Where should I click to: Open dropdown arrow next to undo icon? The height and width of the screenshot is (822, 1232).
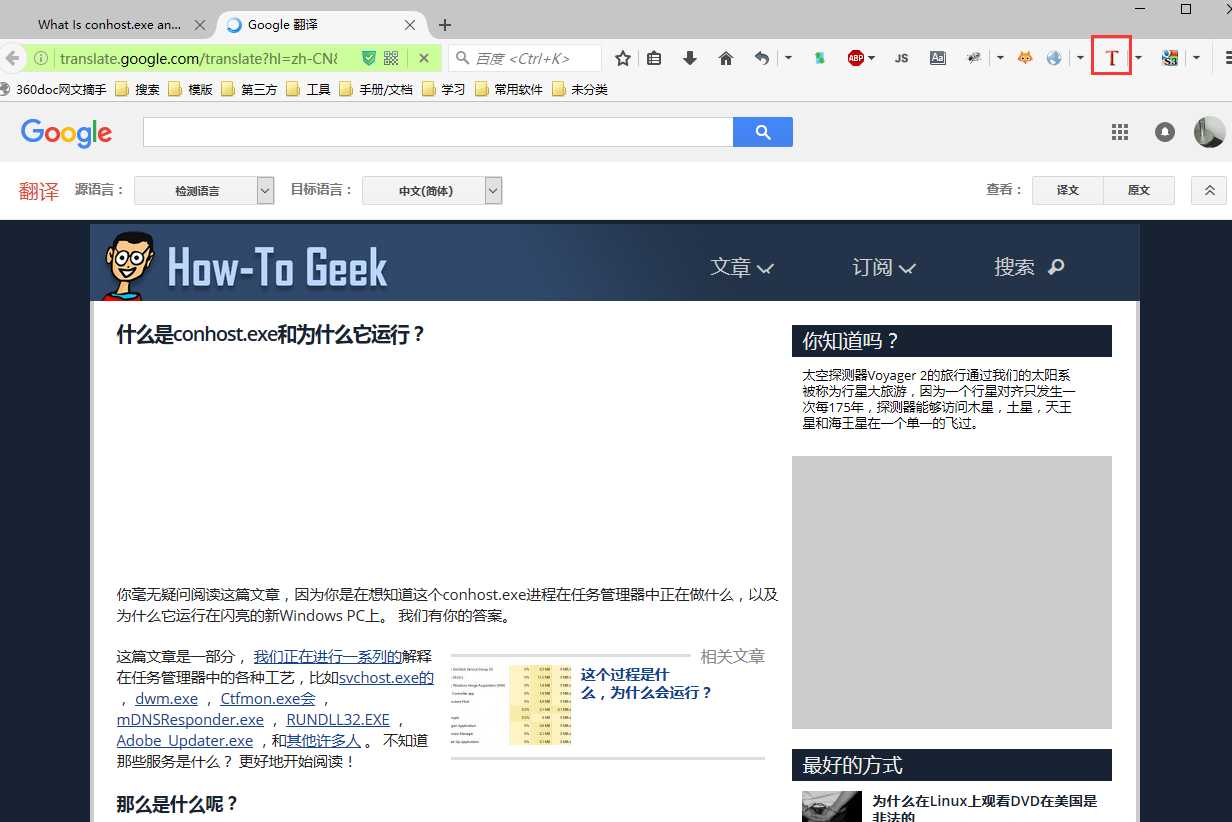(788, 58)
